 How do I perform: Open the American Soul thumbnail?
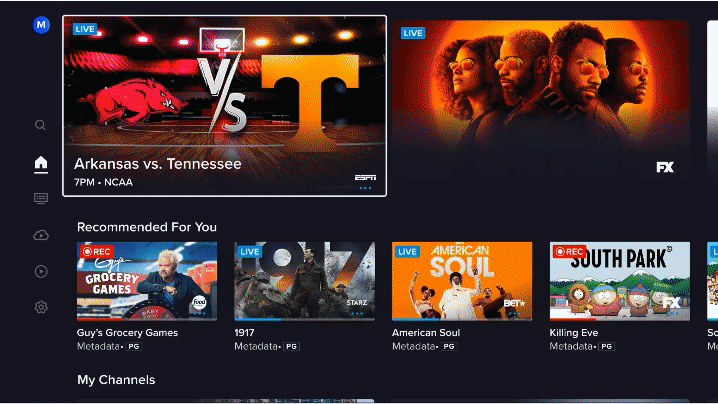pos(462,281)
